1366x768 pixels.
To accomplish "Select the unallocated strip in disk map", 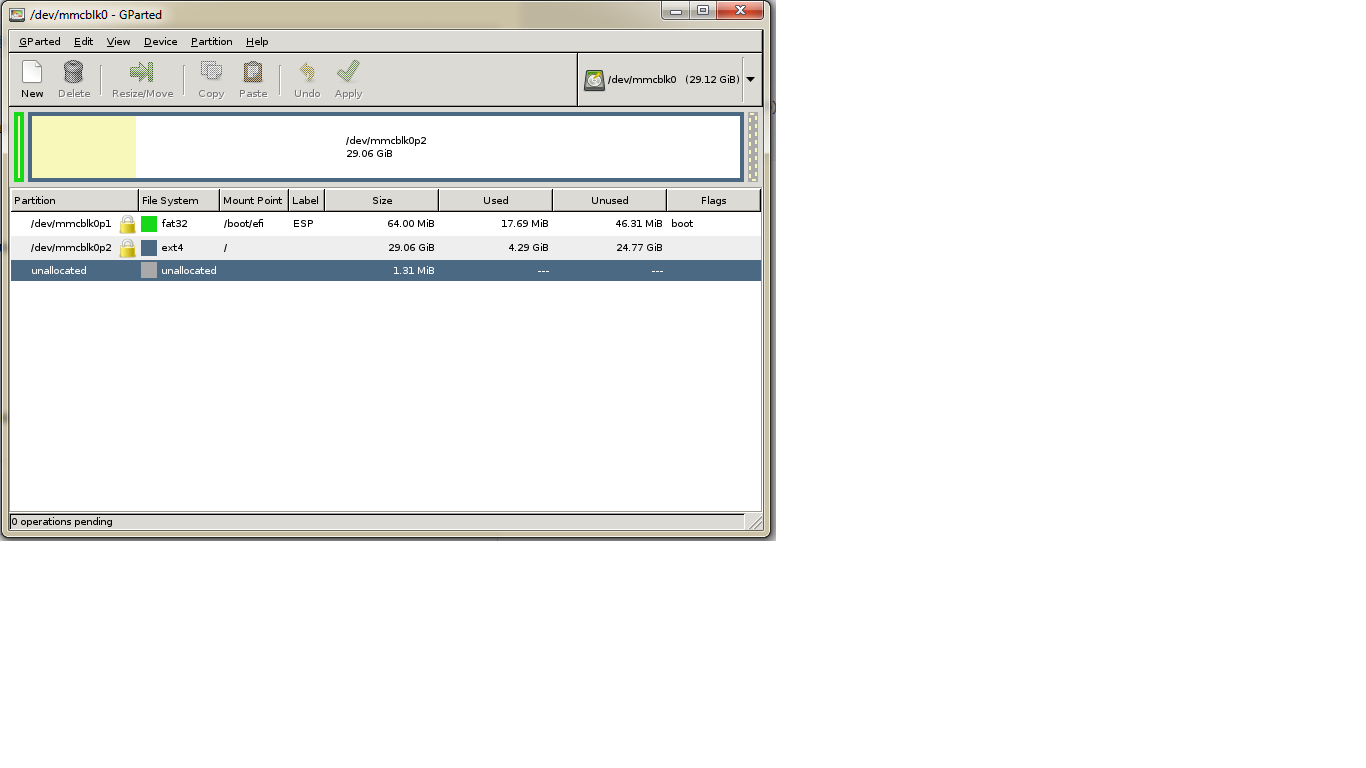I will pos(753,147).
